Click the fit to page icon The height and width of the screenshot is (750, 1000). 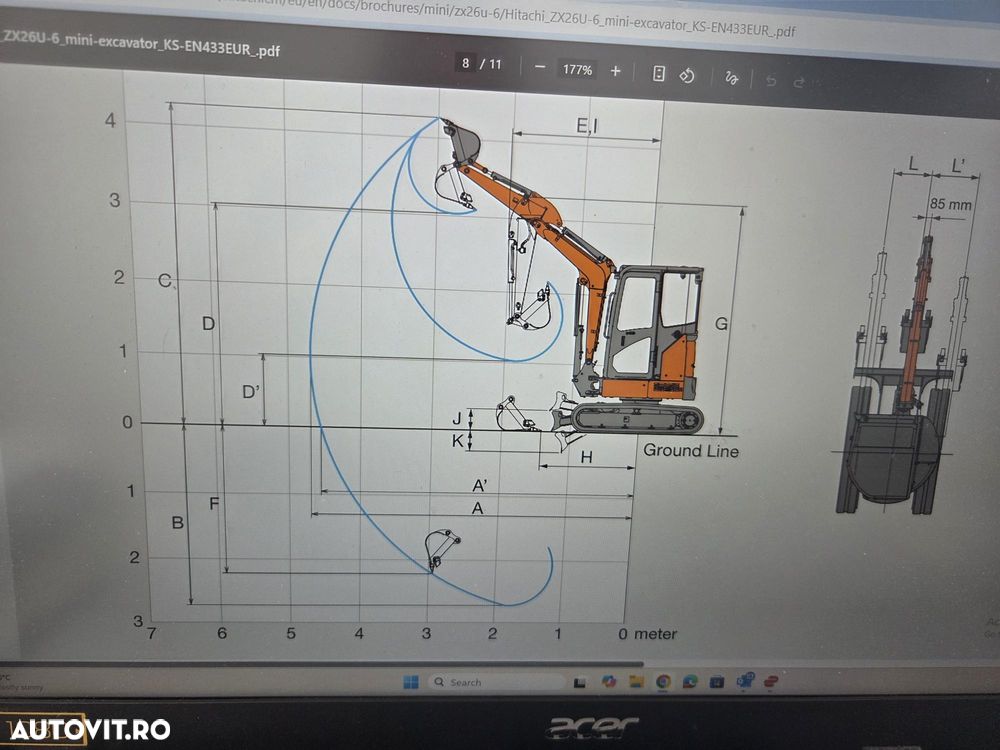coord(659,73)
